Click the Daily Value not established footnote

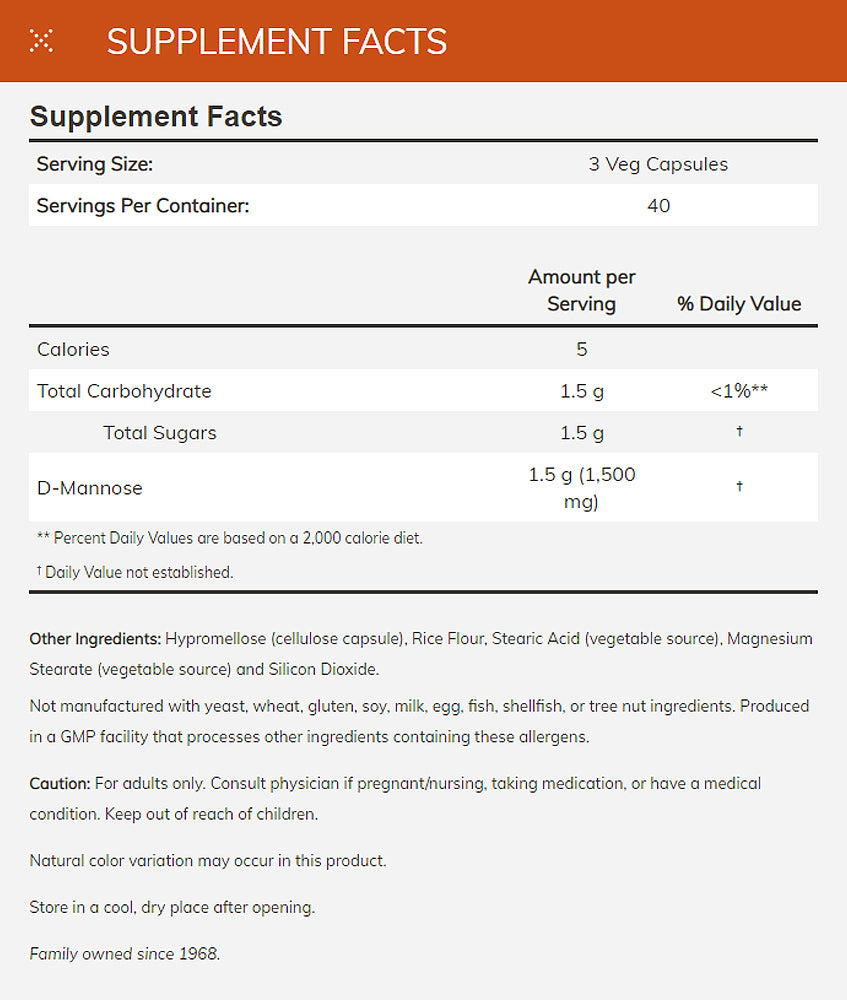click(136, 573)
